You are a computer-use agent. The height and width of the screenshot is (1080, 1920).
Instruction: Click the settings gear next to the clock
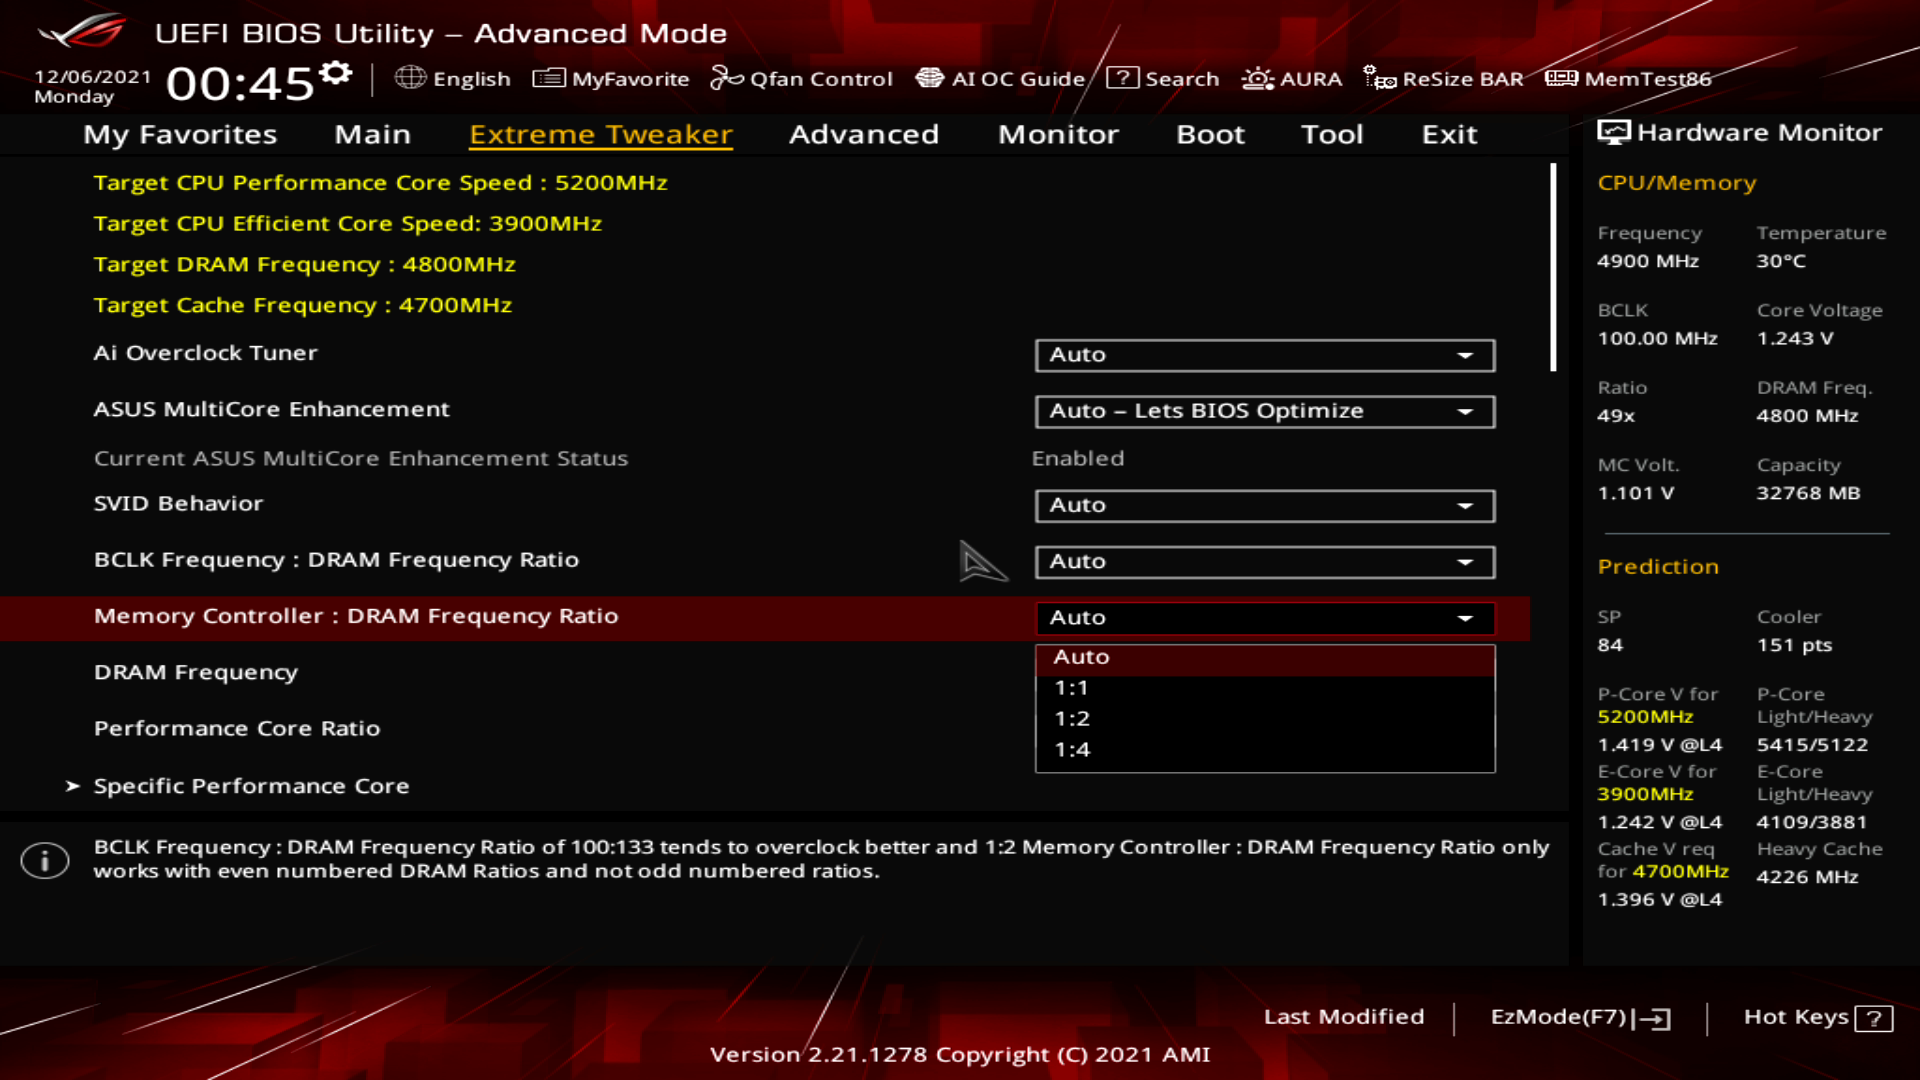click(336, 73)
